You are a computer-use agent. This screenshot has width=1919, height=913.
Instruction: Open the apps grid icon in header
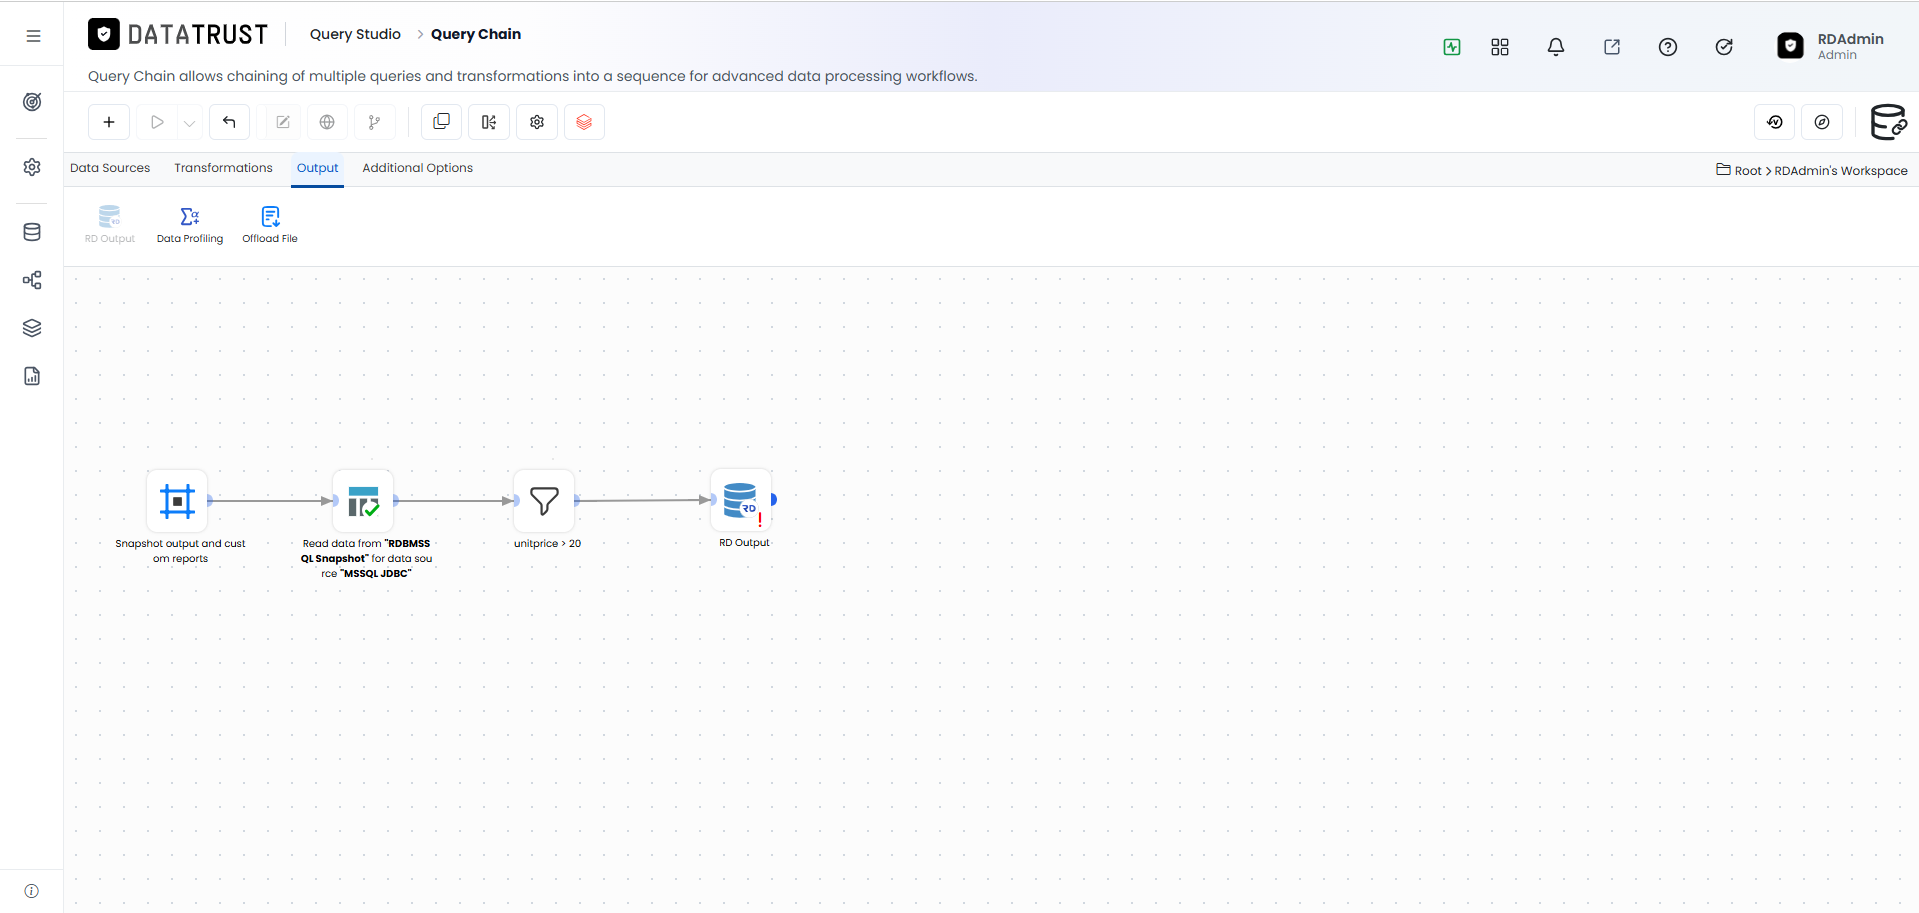click(1500, 47)
